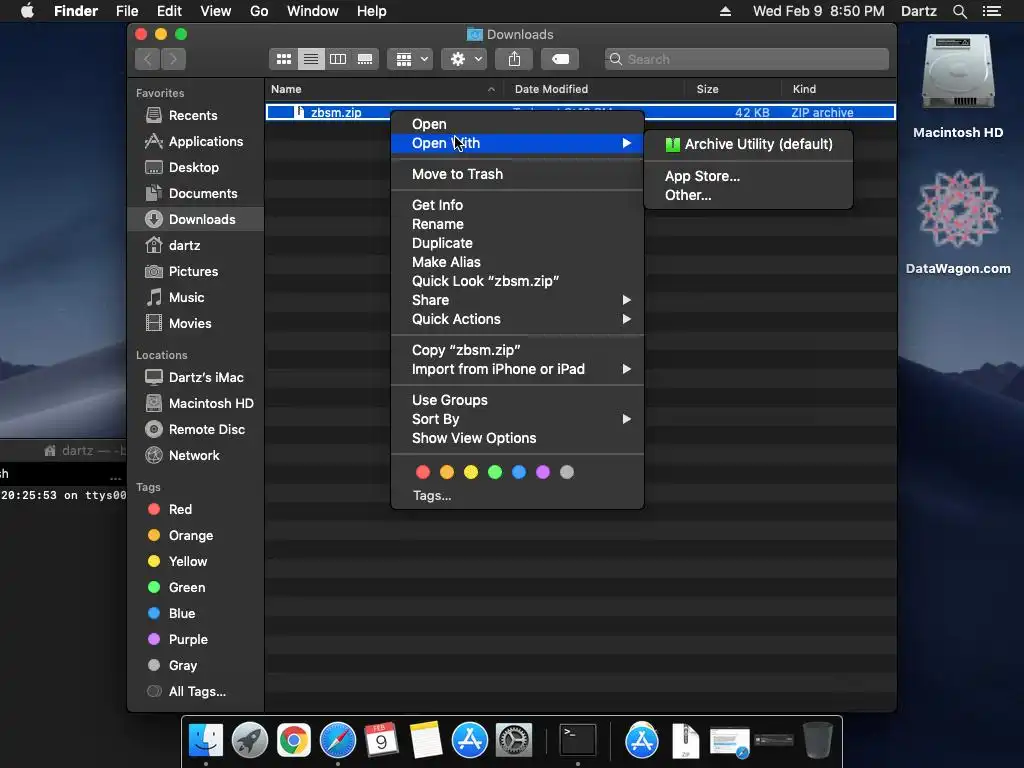Expand the Share submenu
Viewport: 1024px width, 768px height.
point(517,300)
